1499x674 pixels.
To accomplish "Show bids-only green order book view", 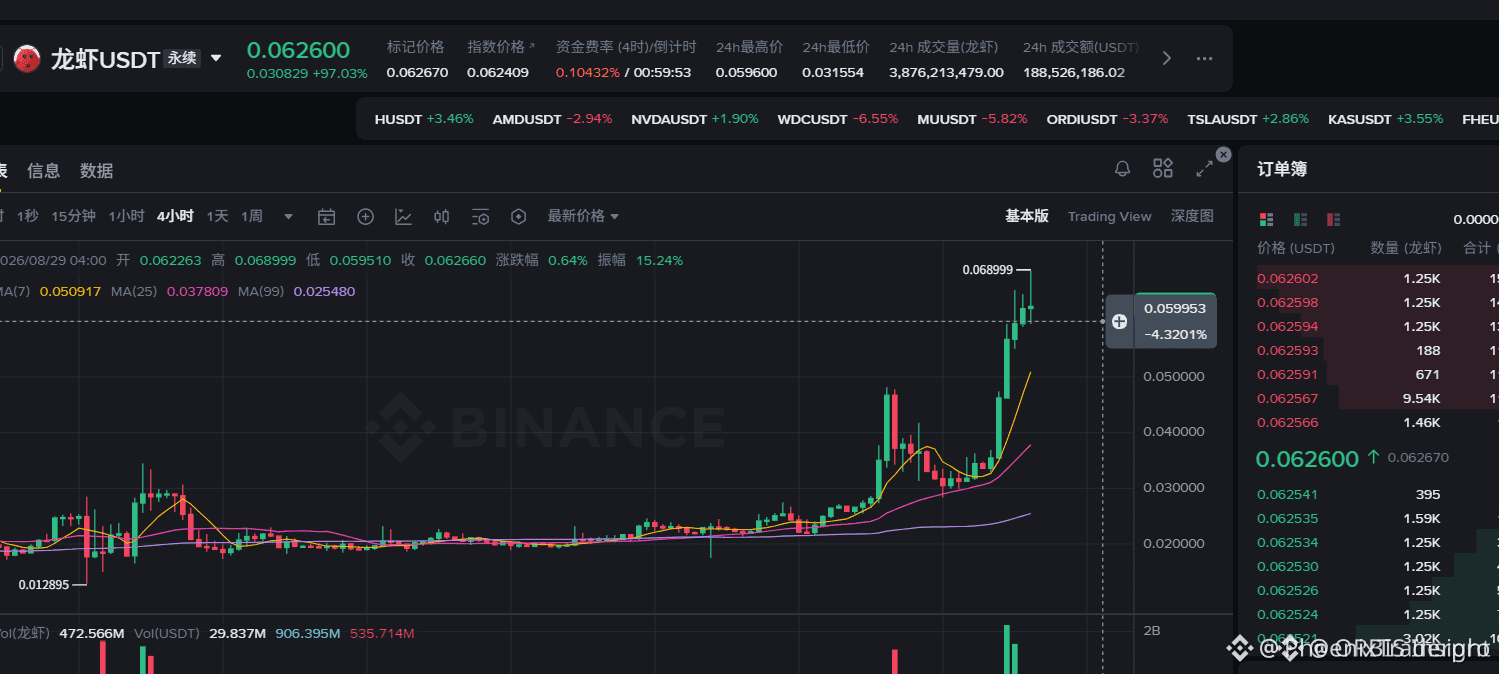I will [x=1300, y=219].
